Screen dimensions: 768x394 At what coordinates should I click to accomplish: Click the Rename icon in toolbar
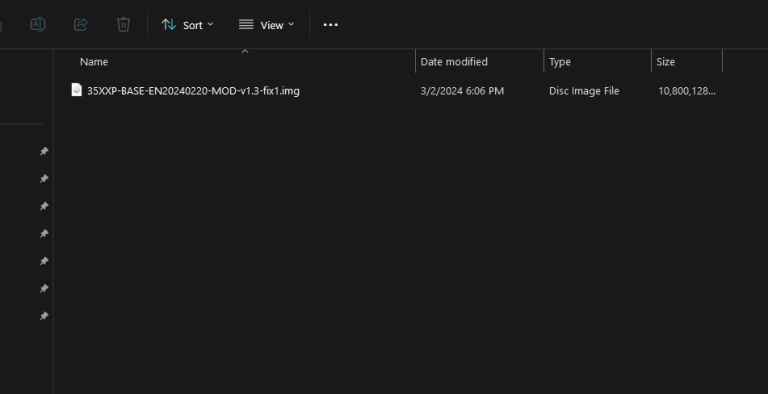38,25
